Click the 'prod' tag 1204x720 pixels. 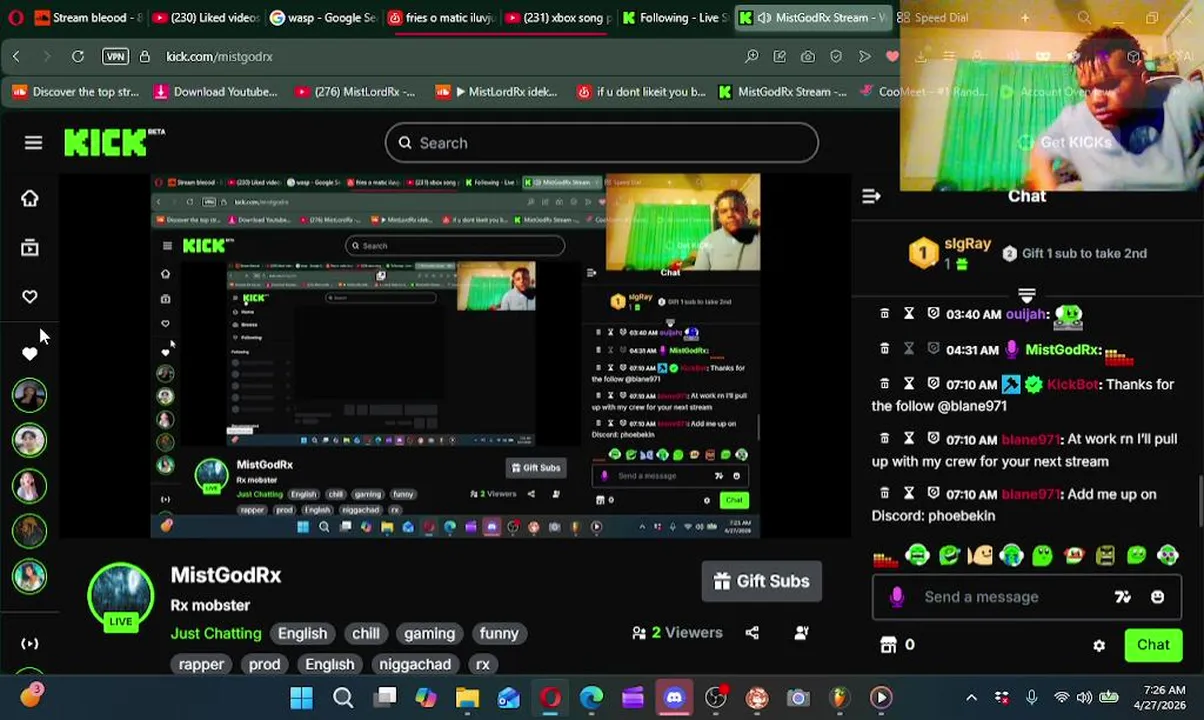click(264, 664)
